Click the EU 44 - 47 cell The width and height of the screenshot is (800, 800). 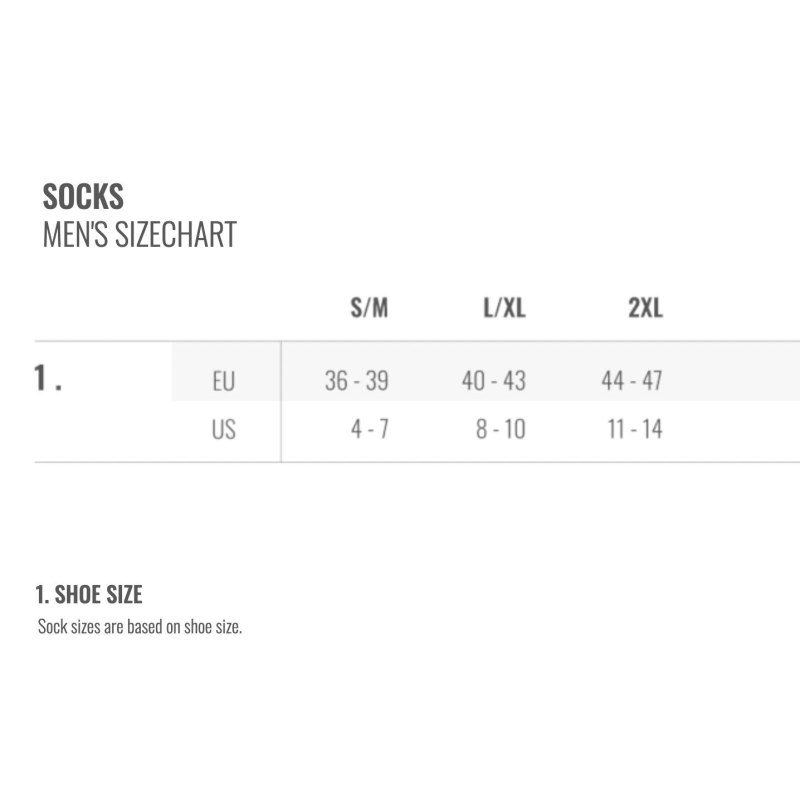[x=632, y=381]
